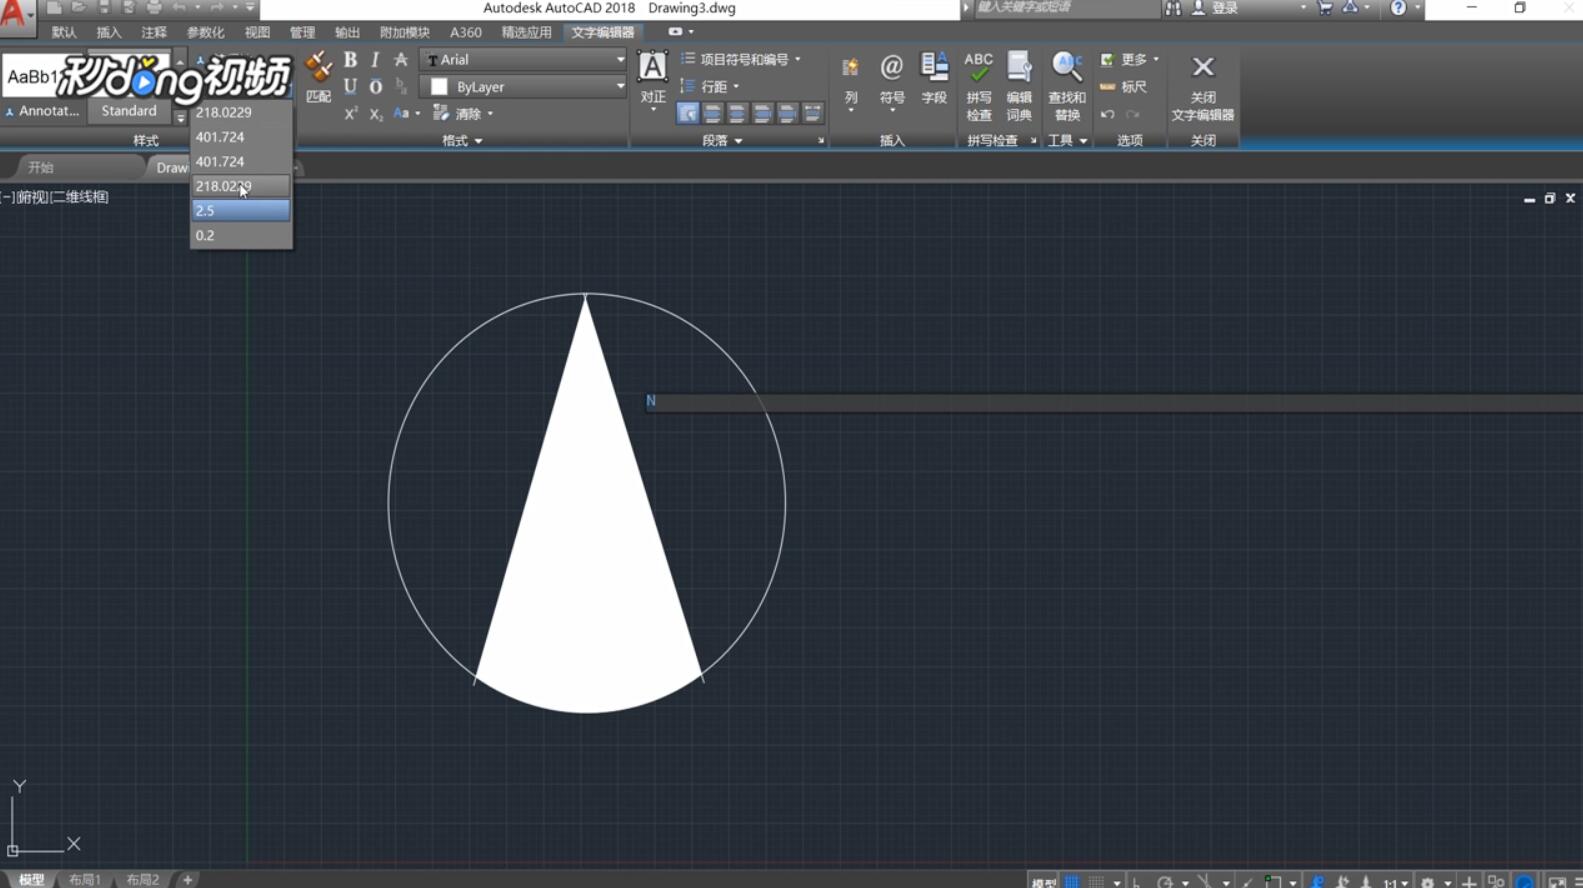The height and width of the screenshot is (888, 1583).
Task: Click the ByLayer white color swatch
Action: click(439, 87)
